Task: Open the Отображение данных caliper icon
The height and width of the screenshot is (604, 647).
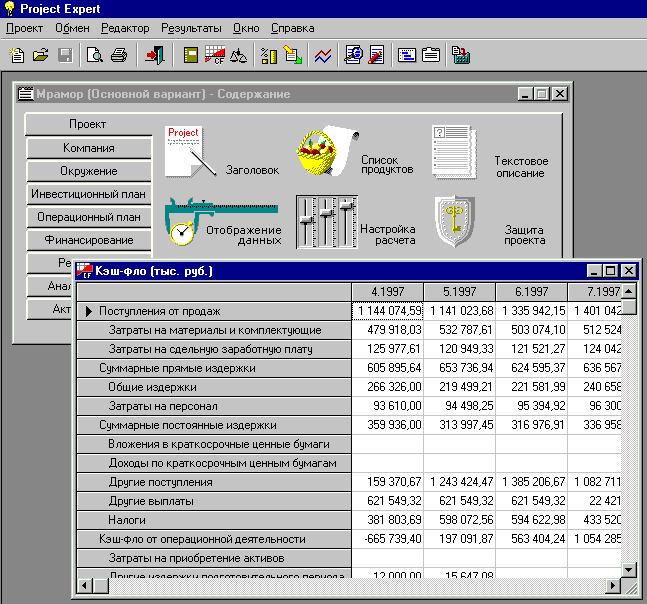Action: click(221, 221)
